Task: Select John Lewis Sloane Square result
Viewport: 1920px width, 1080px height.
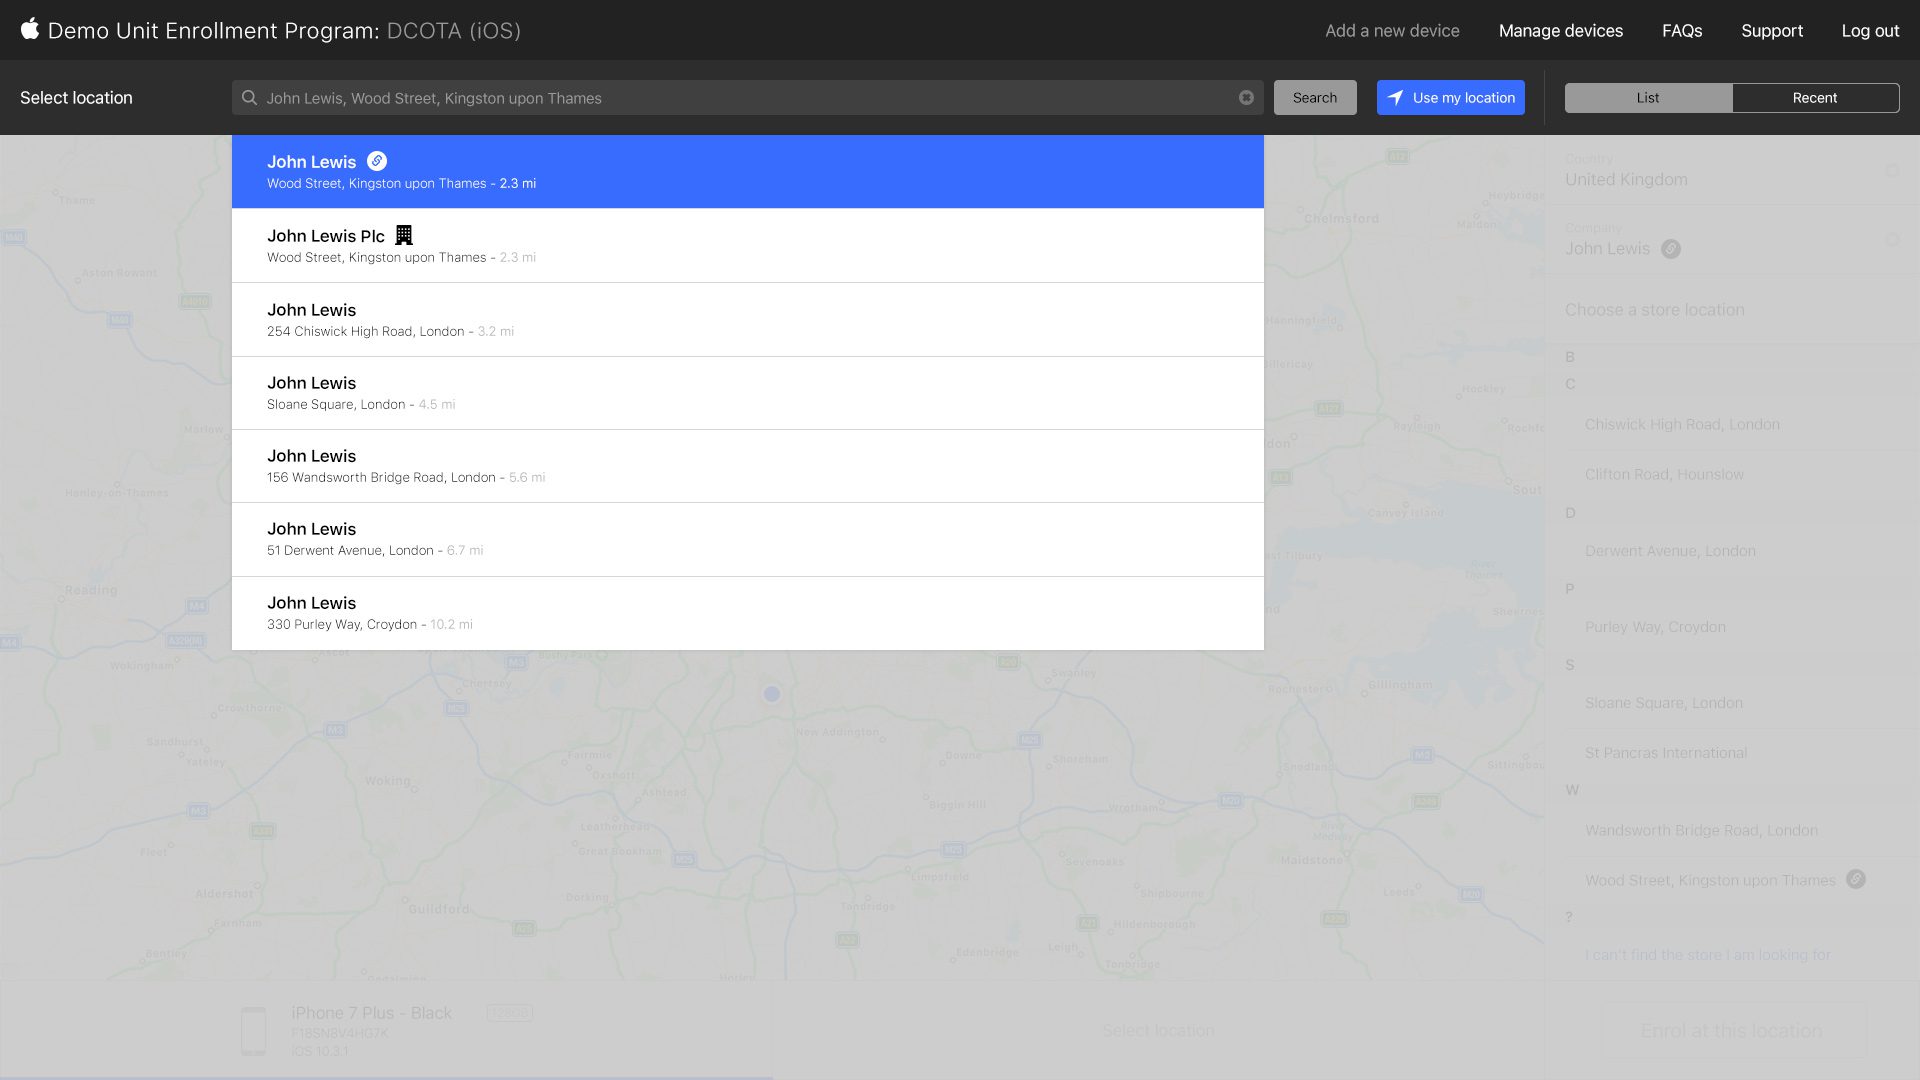Action: click(748, 393)
